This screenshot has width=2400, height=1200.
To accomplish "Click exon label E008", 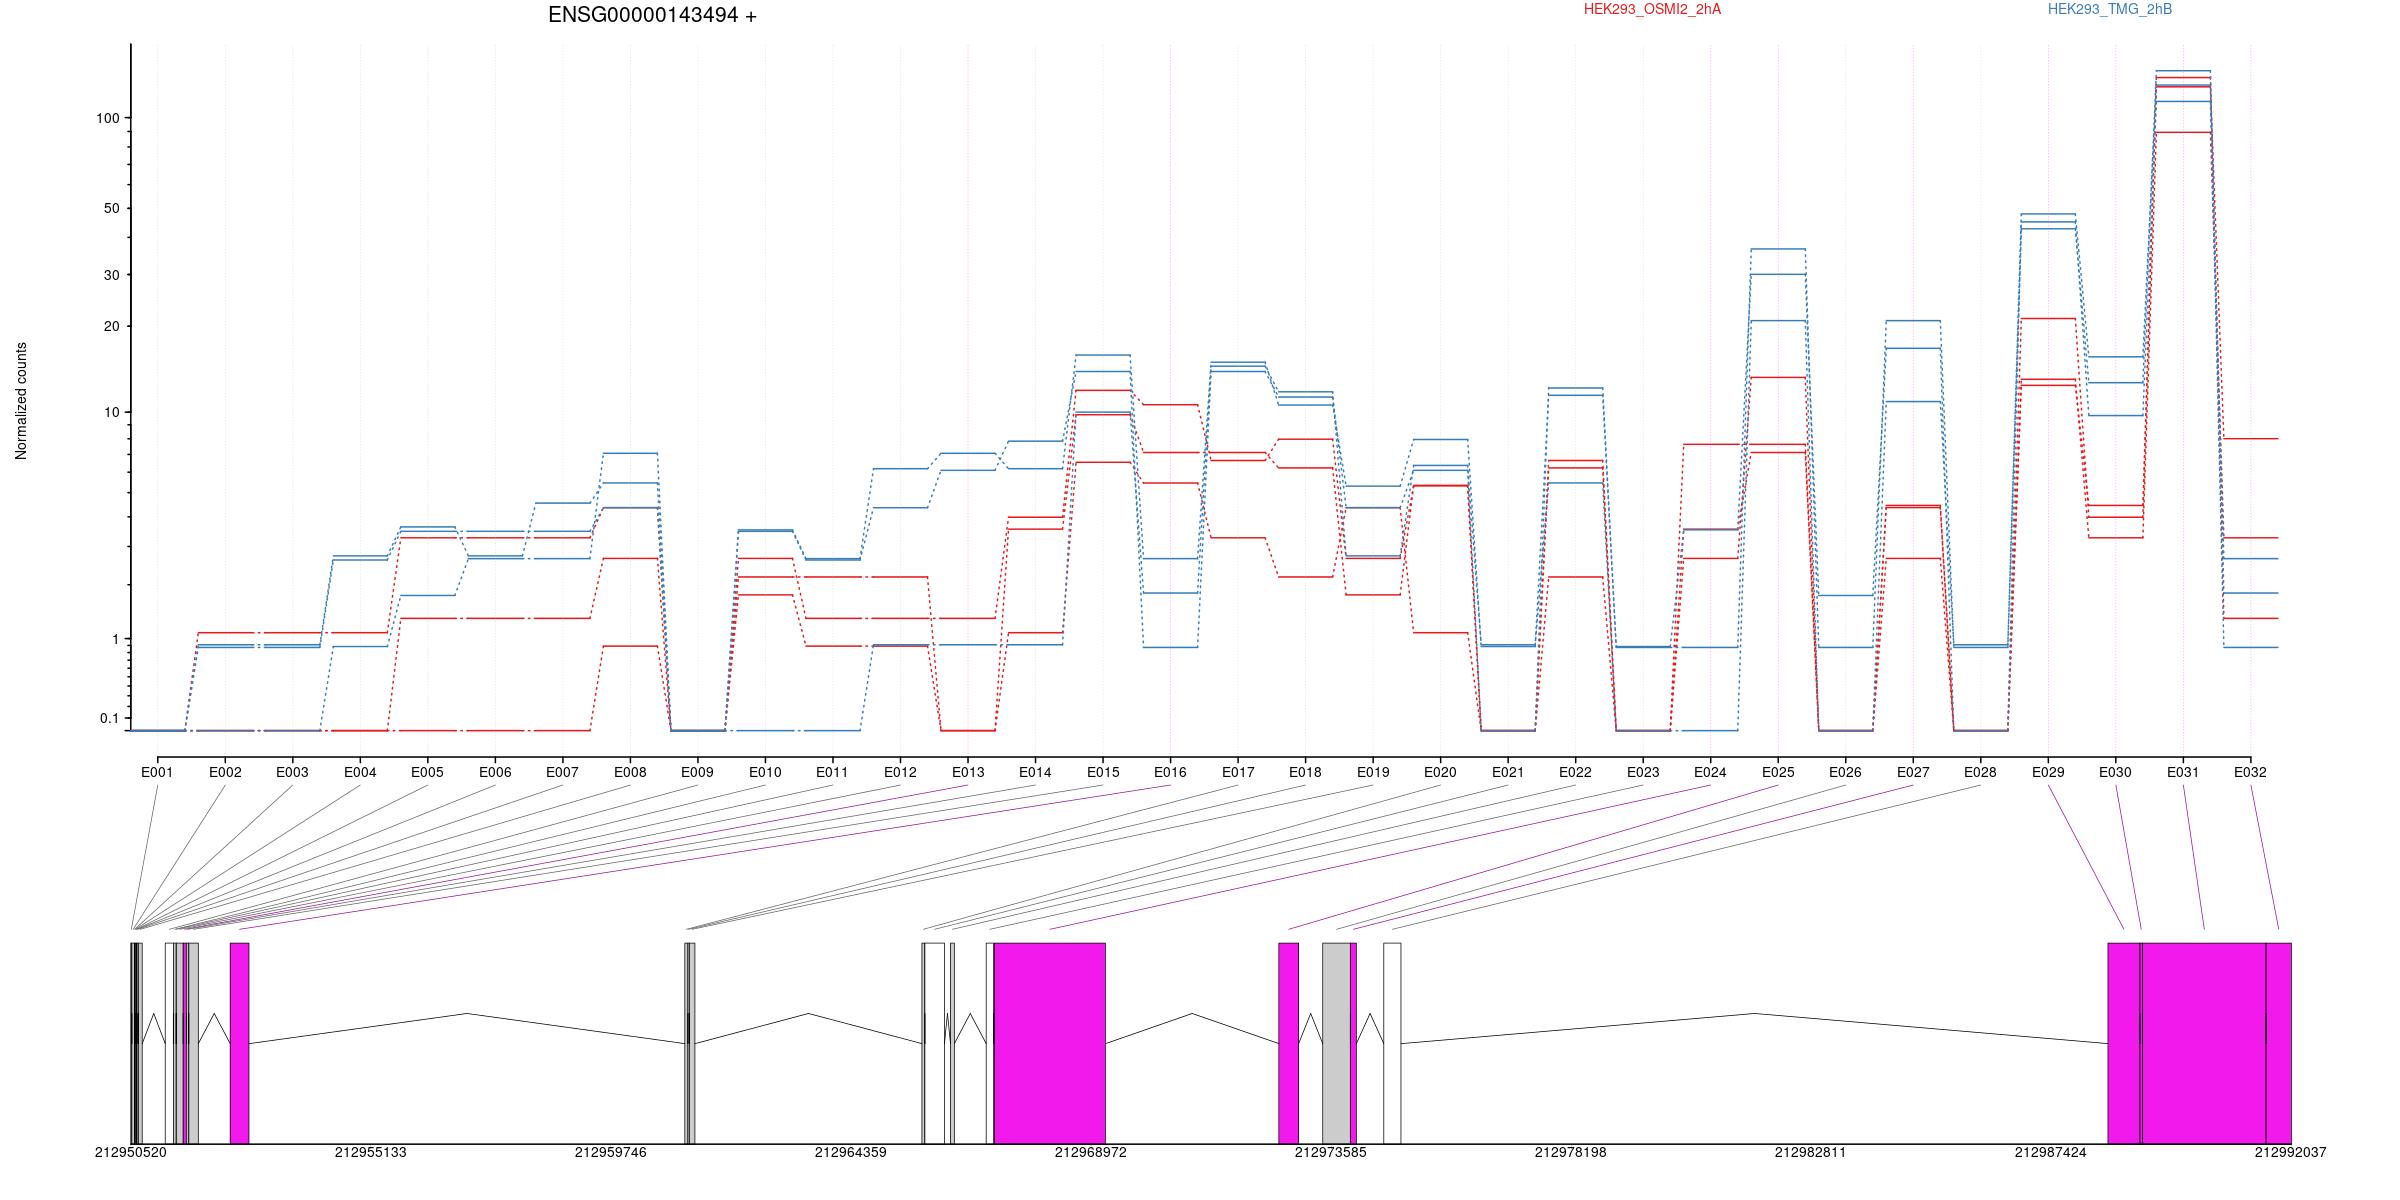I will [x=630, y=772].
